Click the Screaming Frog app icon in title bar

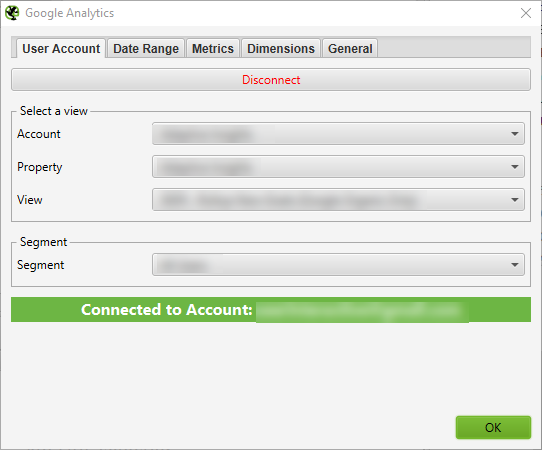click(x=12, y=13)
